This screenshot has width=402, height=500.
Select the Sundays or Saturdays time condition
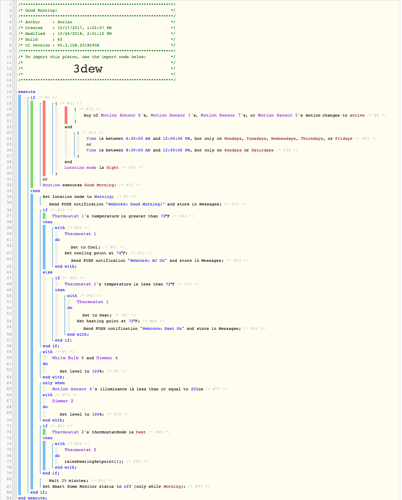click(x=180, y=150)
